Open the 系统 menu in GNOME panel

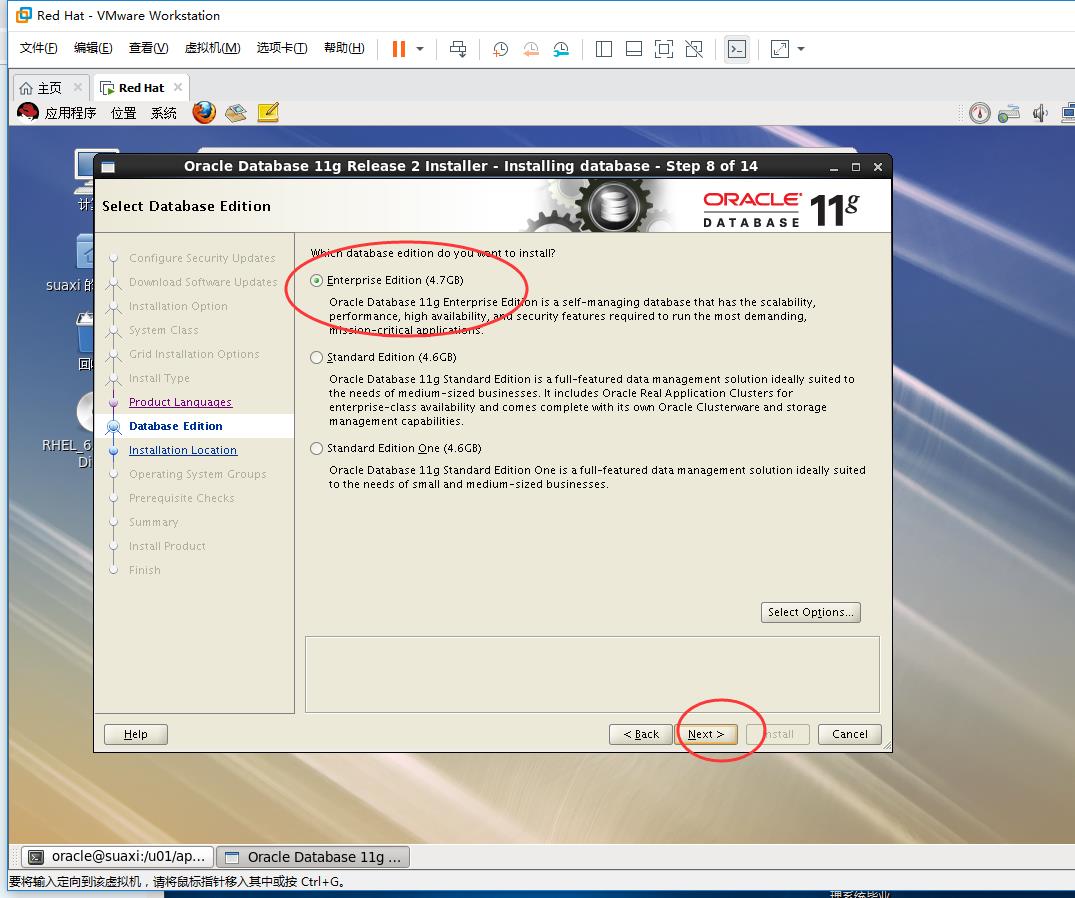click(x=163, y=113)
